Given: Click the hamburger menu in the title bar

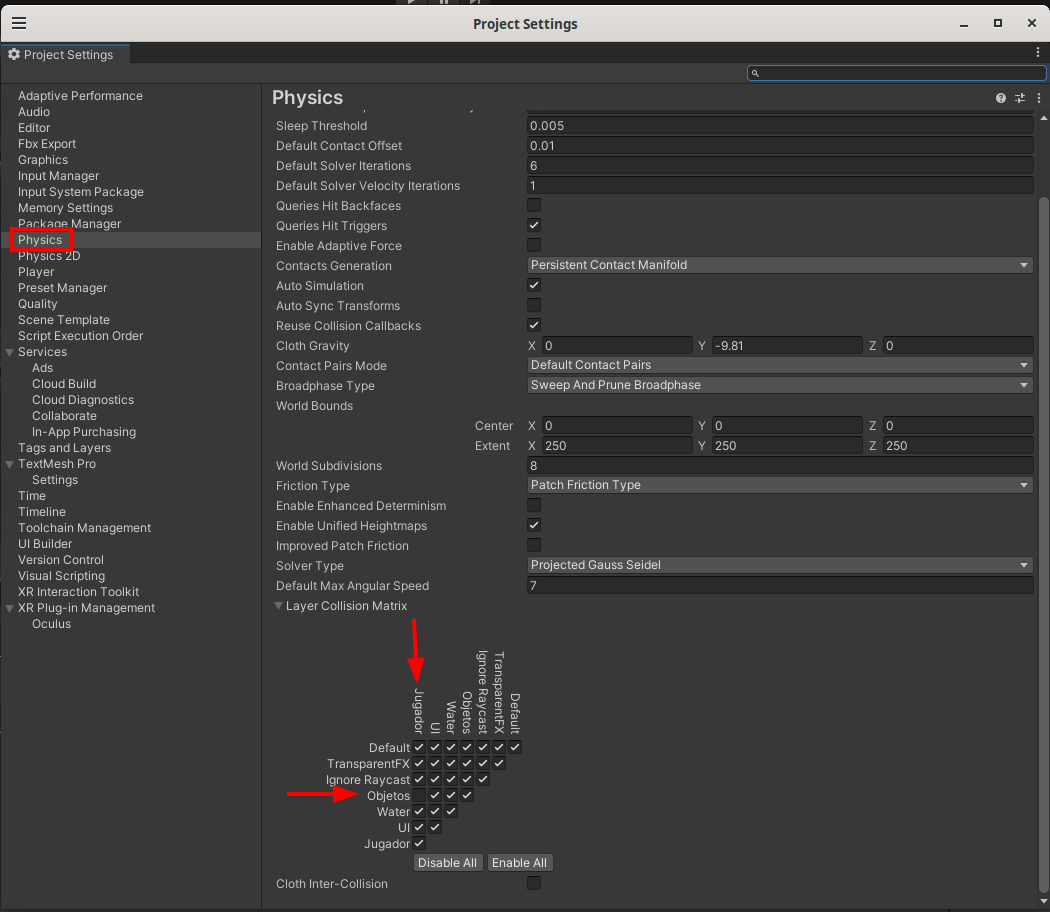Looking at the screenshot, I should [x=19, y=23].
